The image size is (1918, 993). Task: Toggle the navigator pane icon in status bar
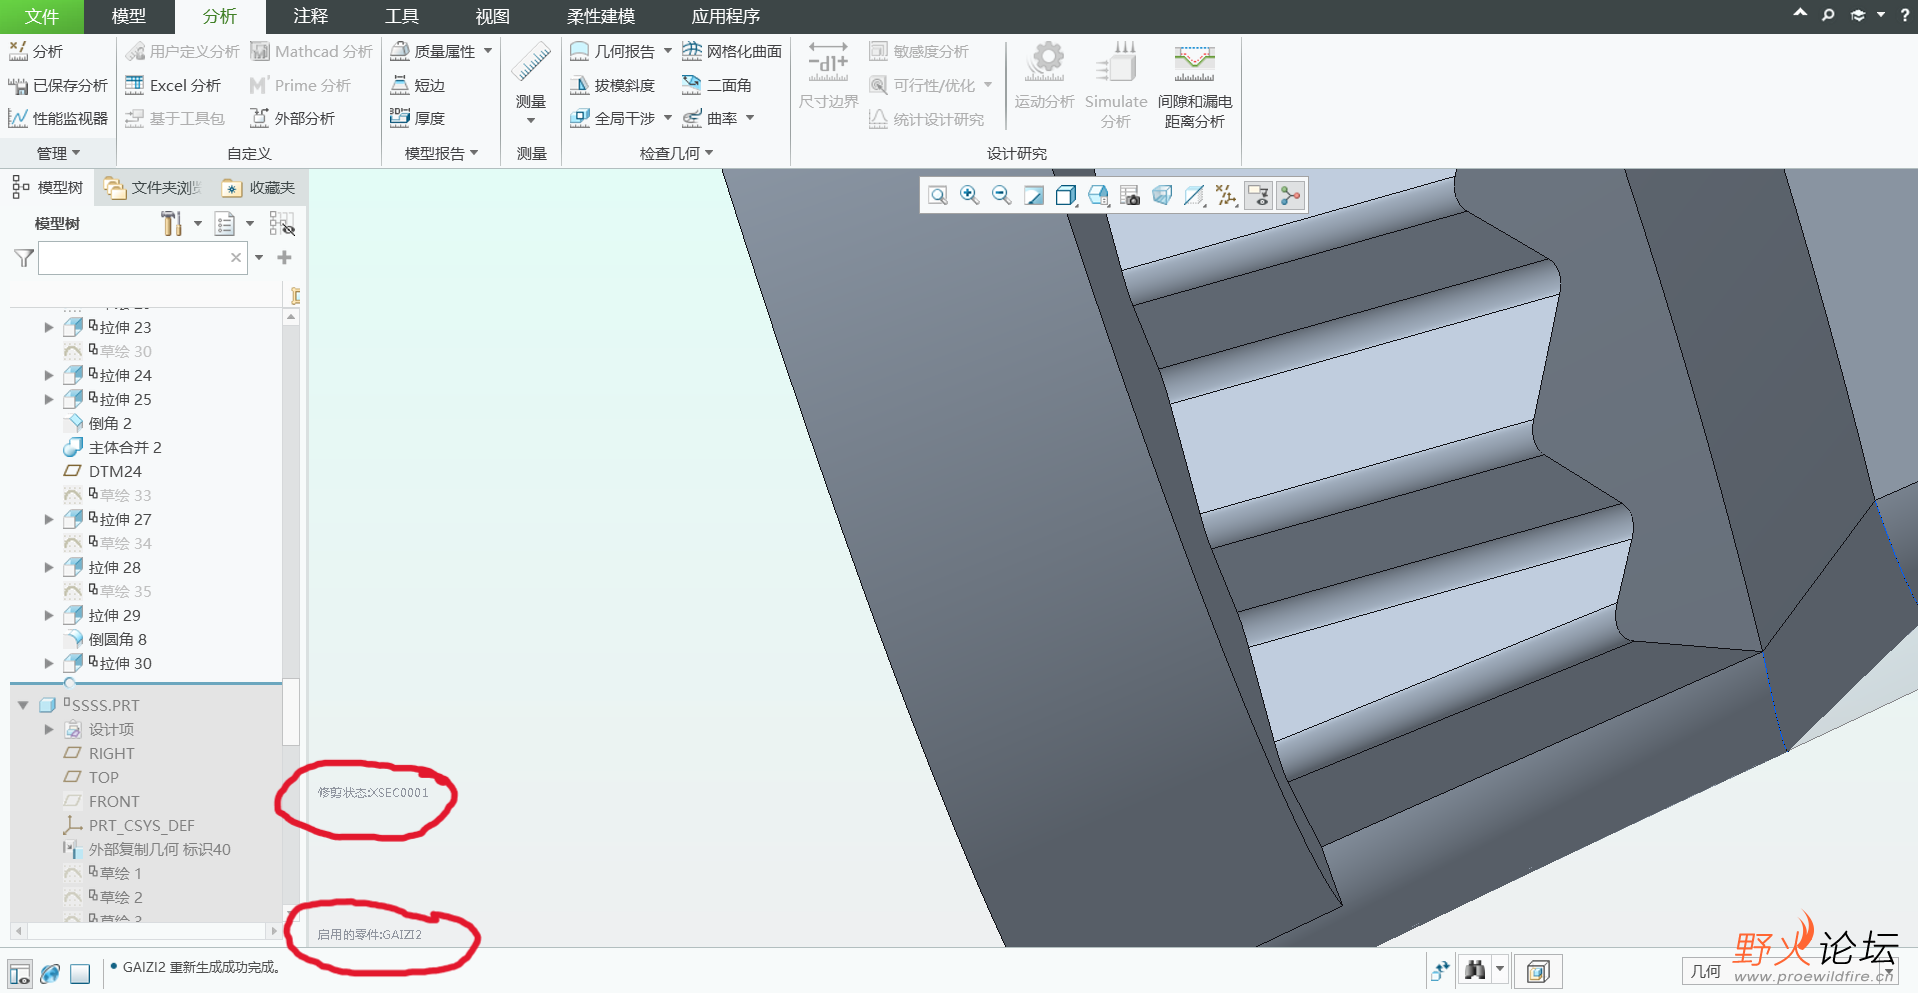(19, 973)
